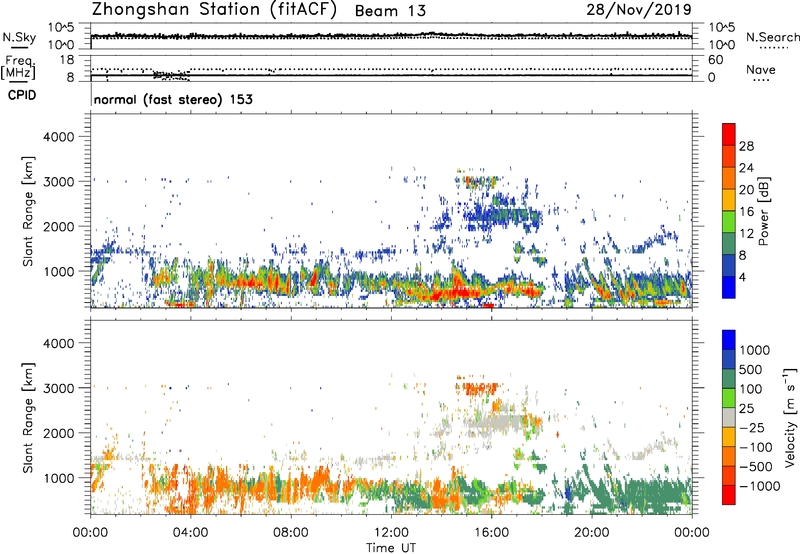Click the frequency axis value '18'
800x554 pixels.
[x=67, y=60]
